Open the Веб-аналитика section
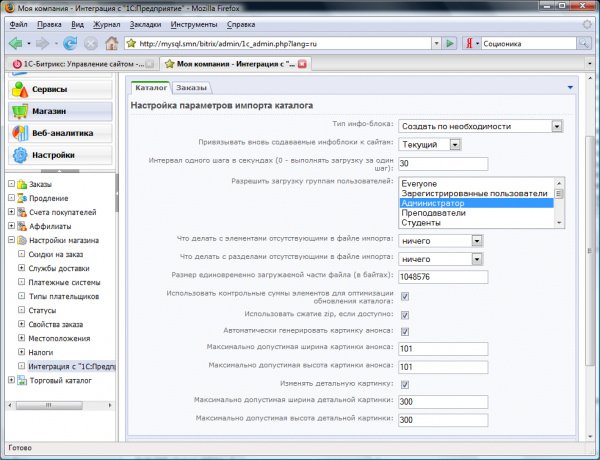 point(60,133)
